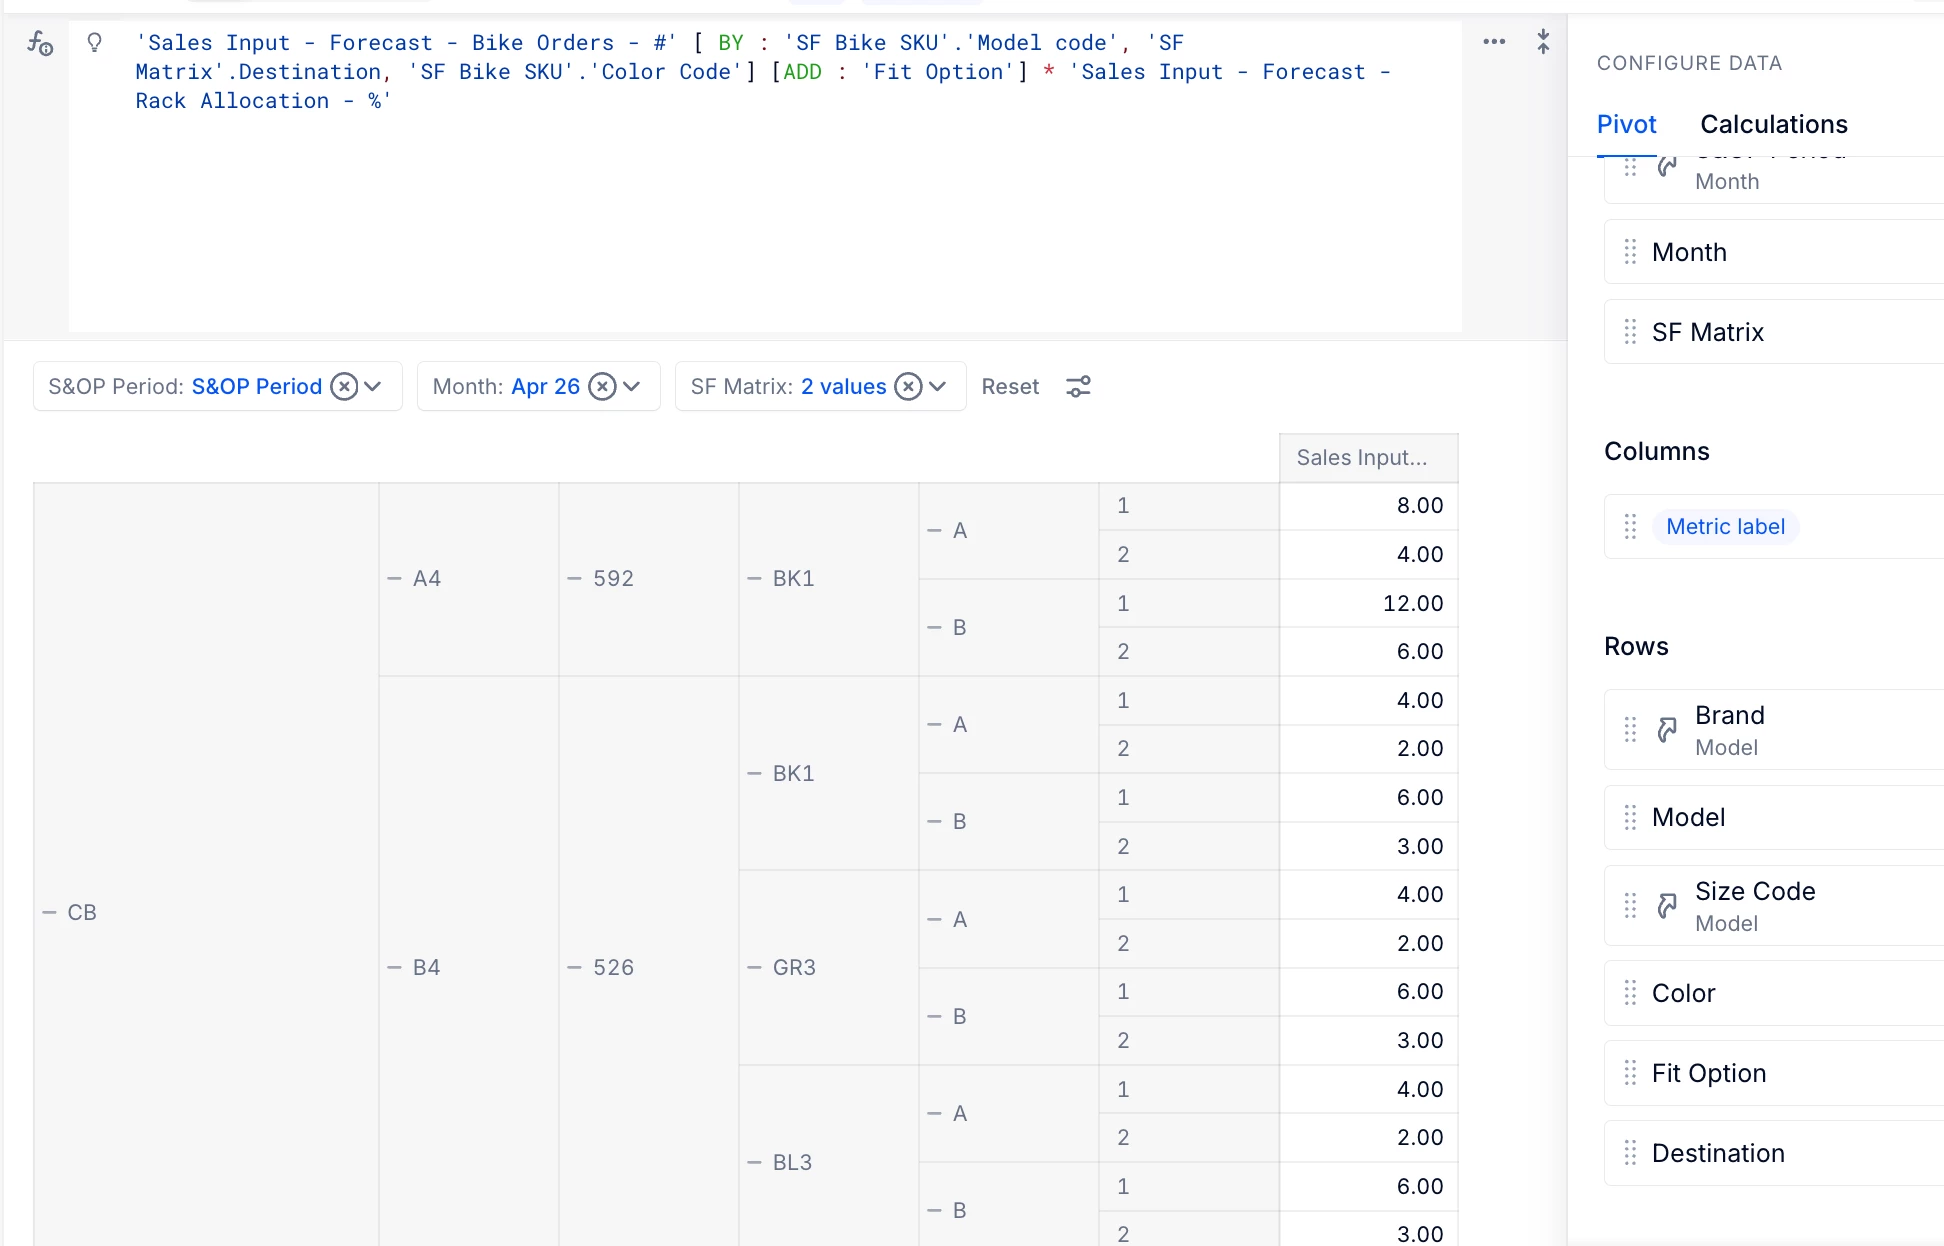Viewport: 1944px width, 1246px height.
Task: Open SF Matrix filter dropdown chevron
Action: (x=938, y=387)
